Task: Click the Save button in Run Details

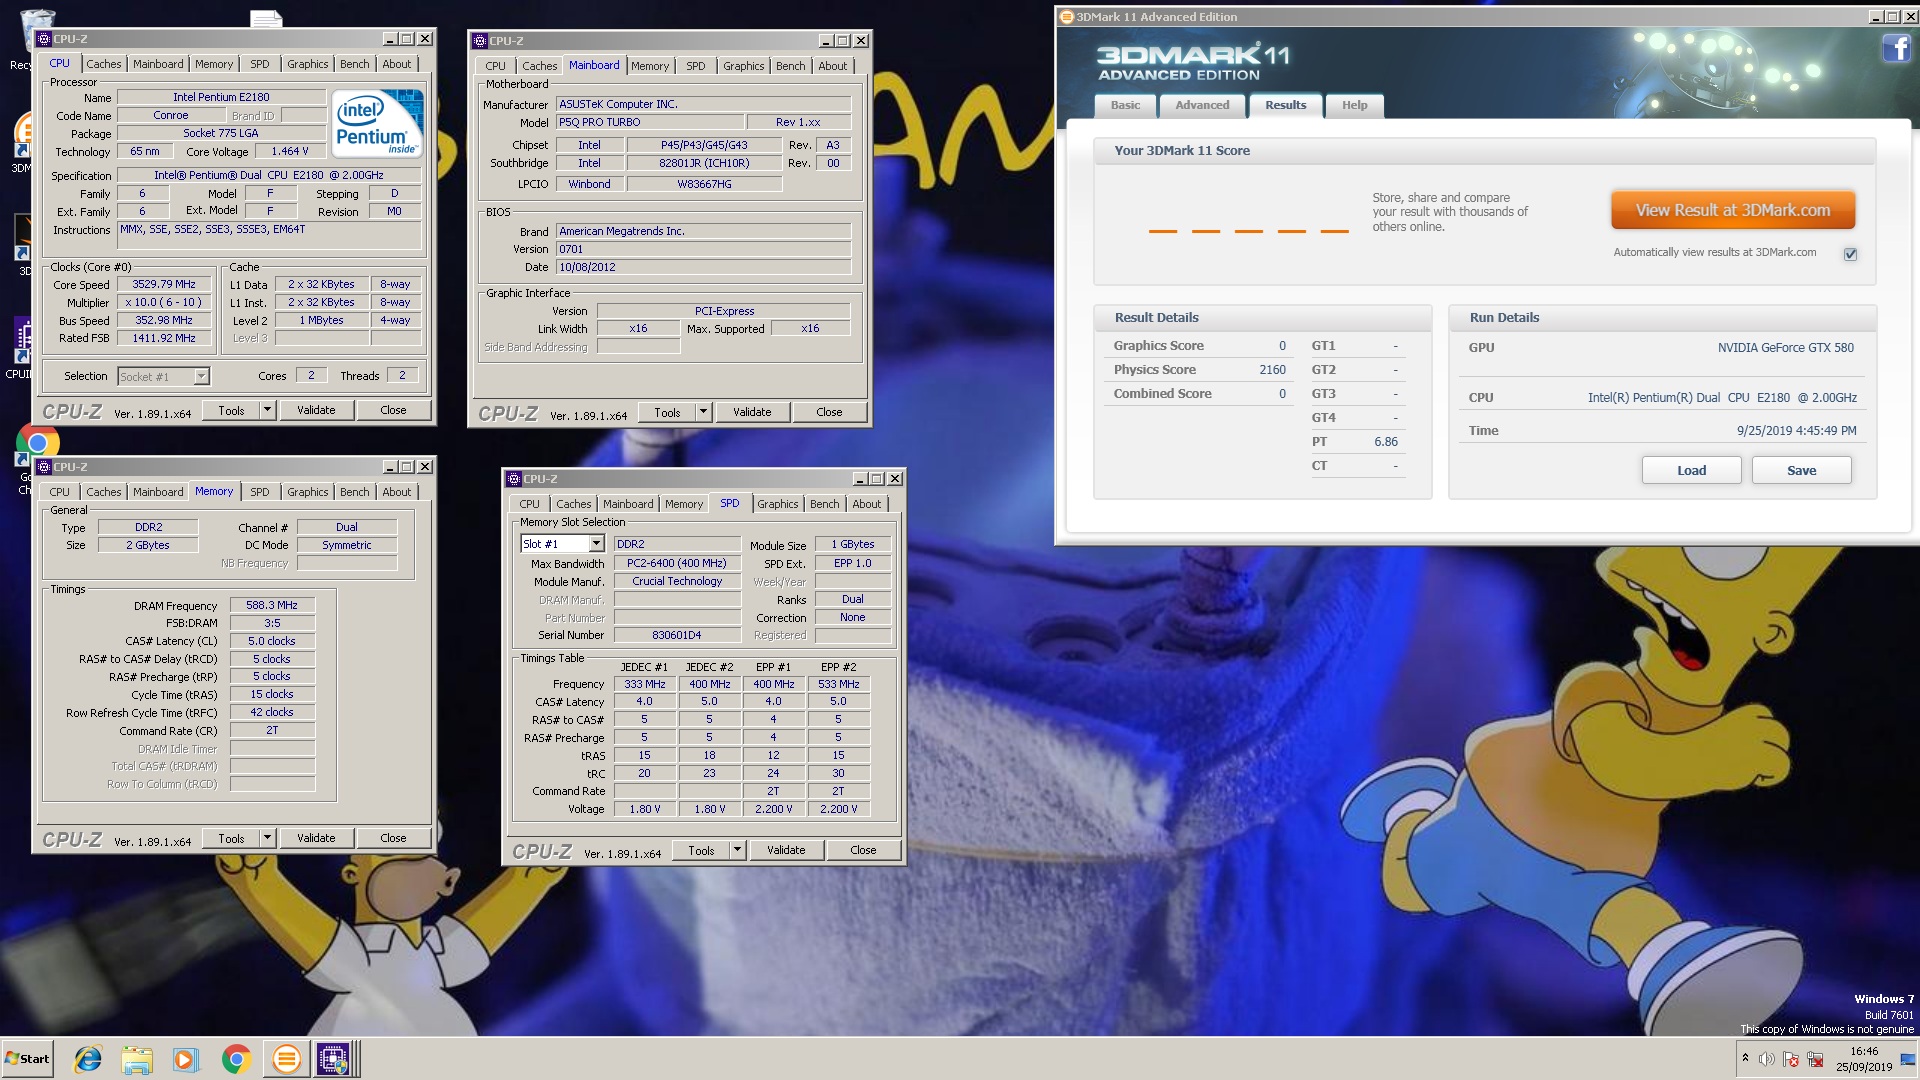Action: point(1801,470)
